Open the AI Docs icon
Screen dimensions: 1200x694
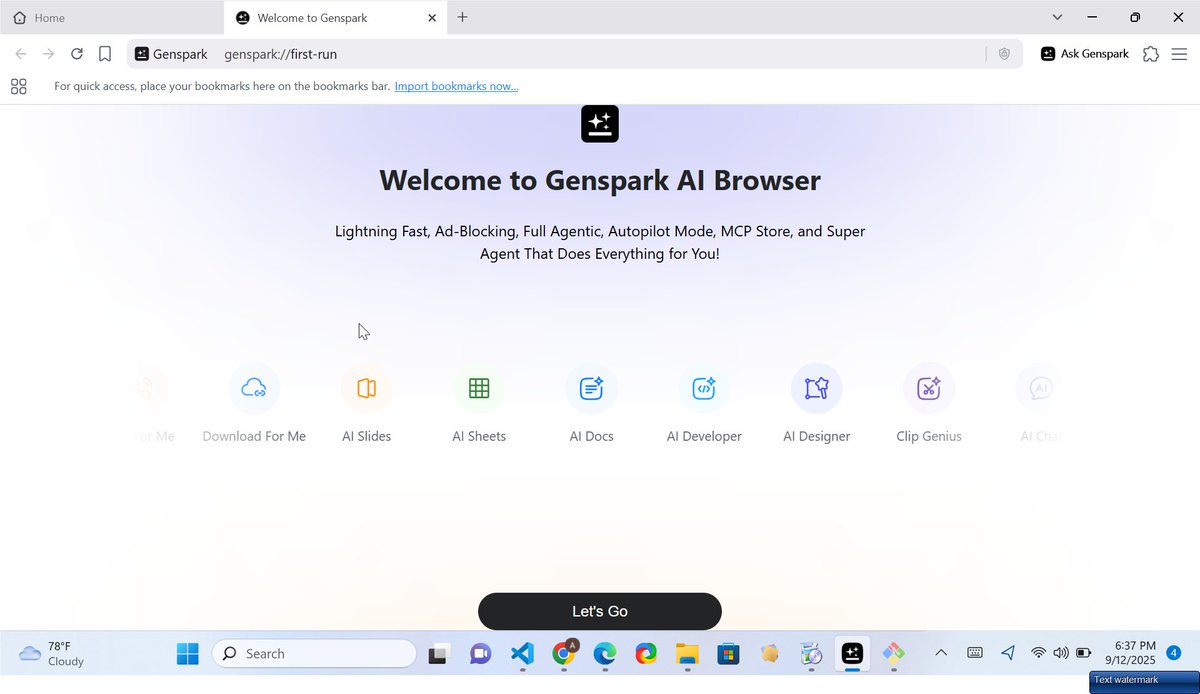tap(591, 388)
